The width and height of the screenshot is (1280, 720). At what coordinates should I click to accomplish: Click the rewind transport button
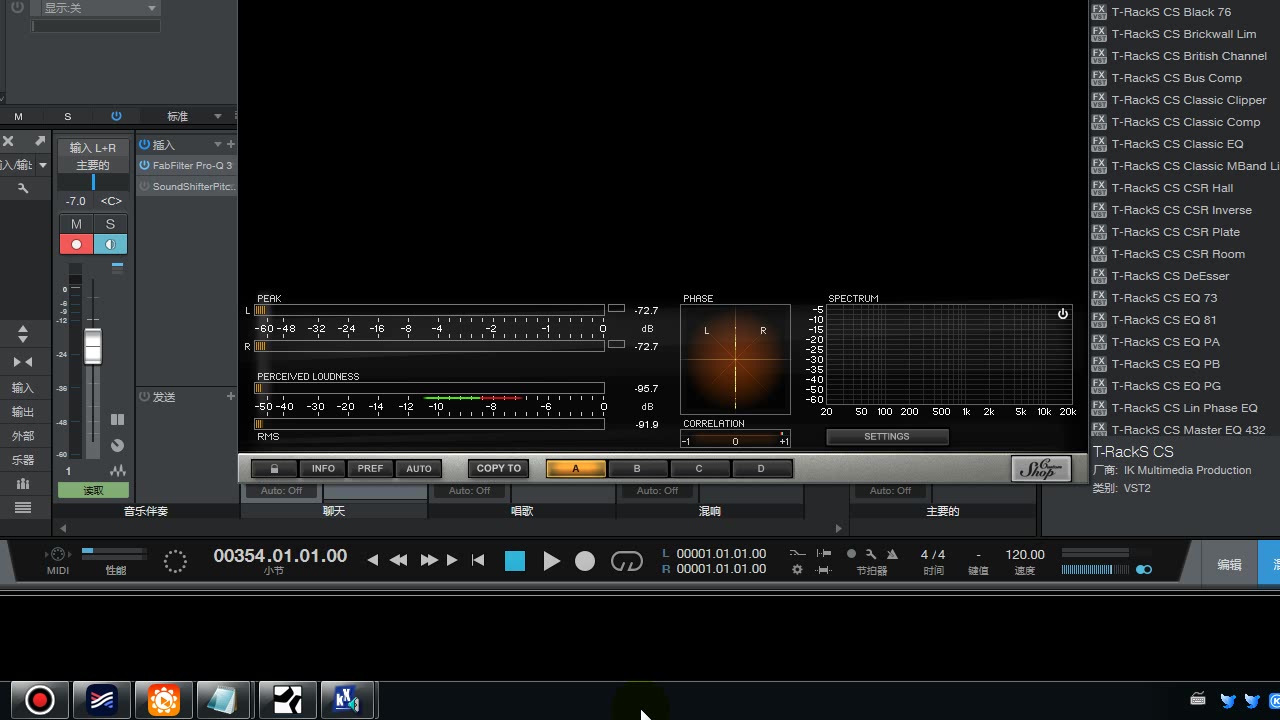(x=398, y=561)
